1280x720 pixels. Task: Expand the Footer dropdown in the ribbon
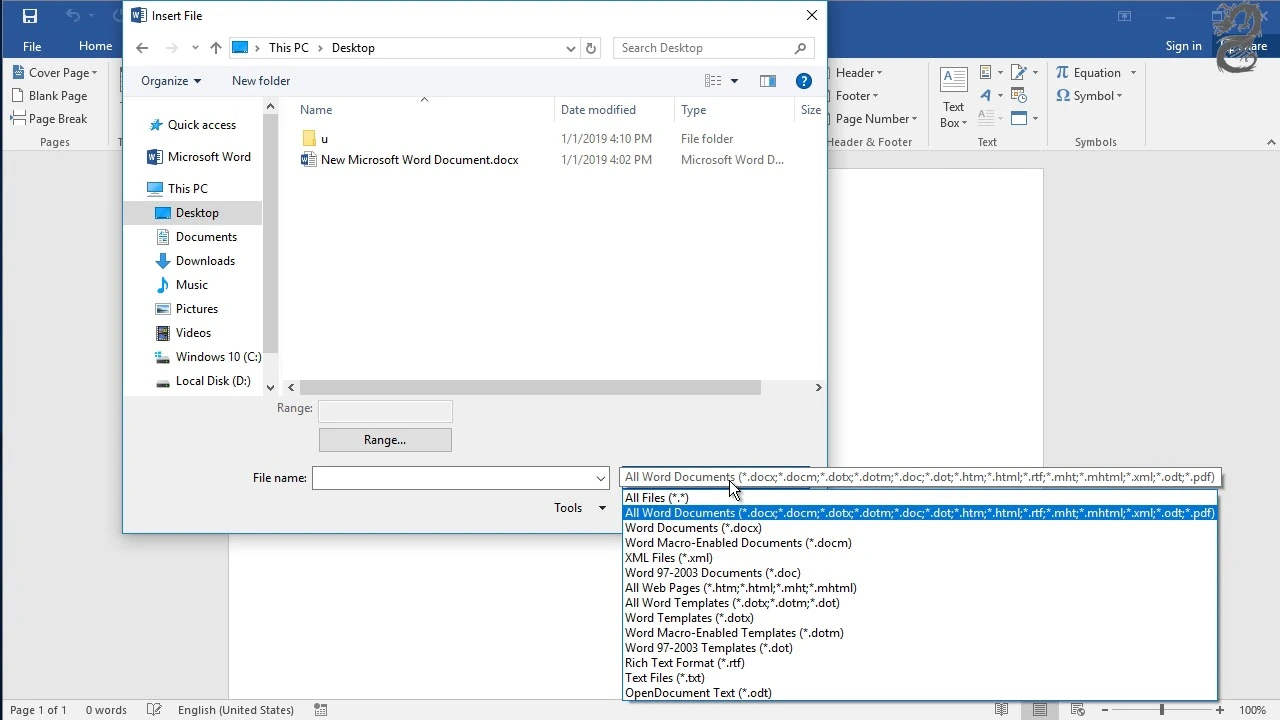point(857,96)
